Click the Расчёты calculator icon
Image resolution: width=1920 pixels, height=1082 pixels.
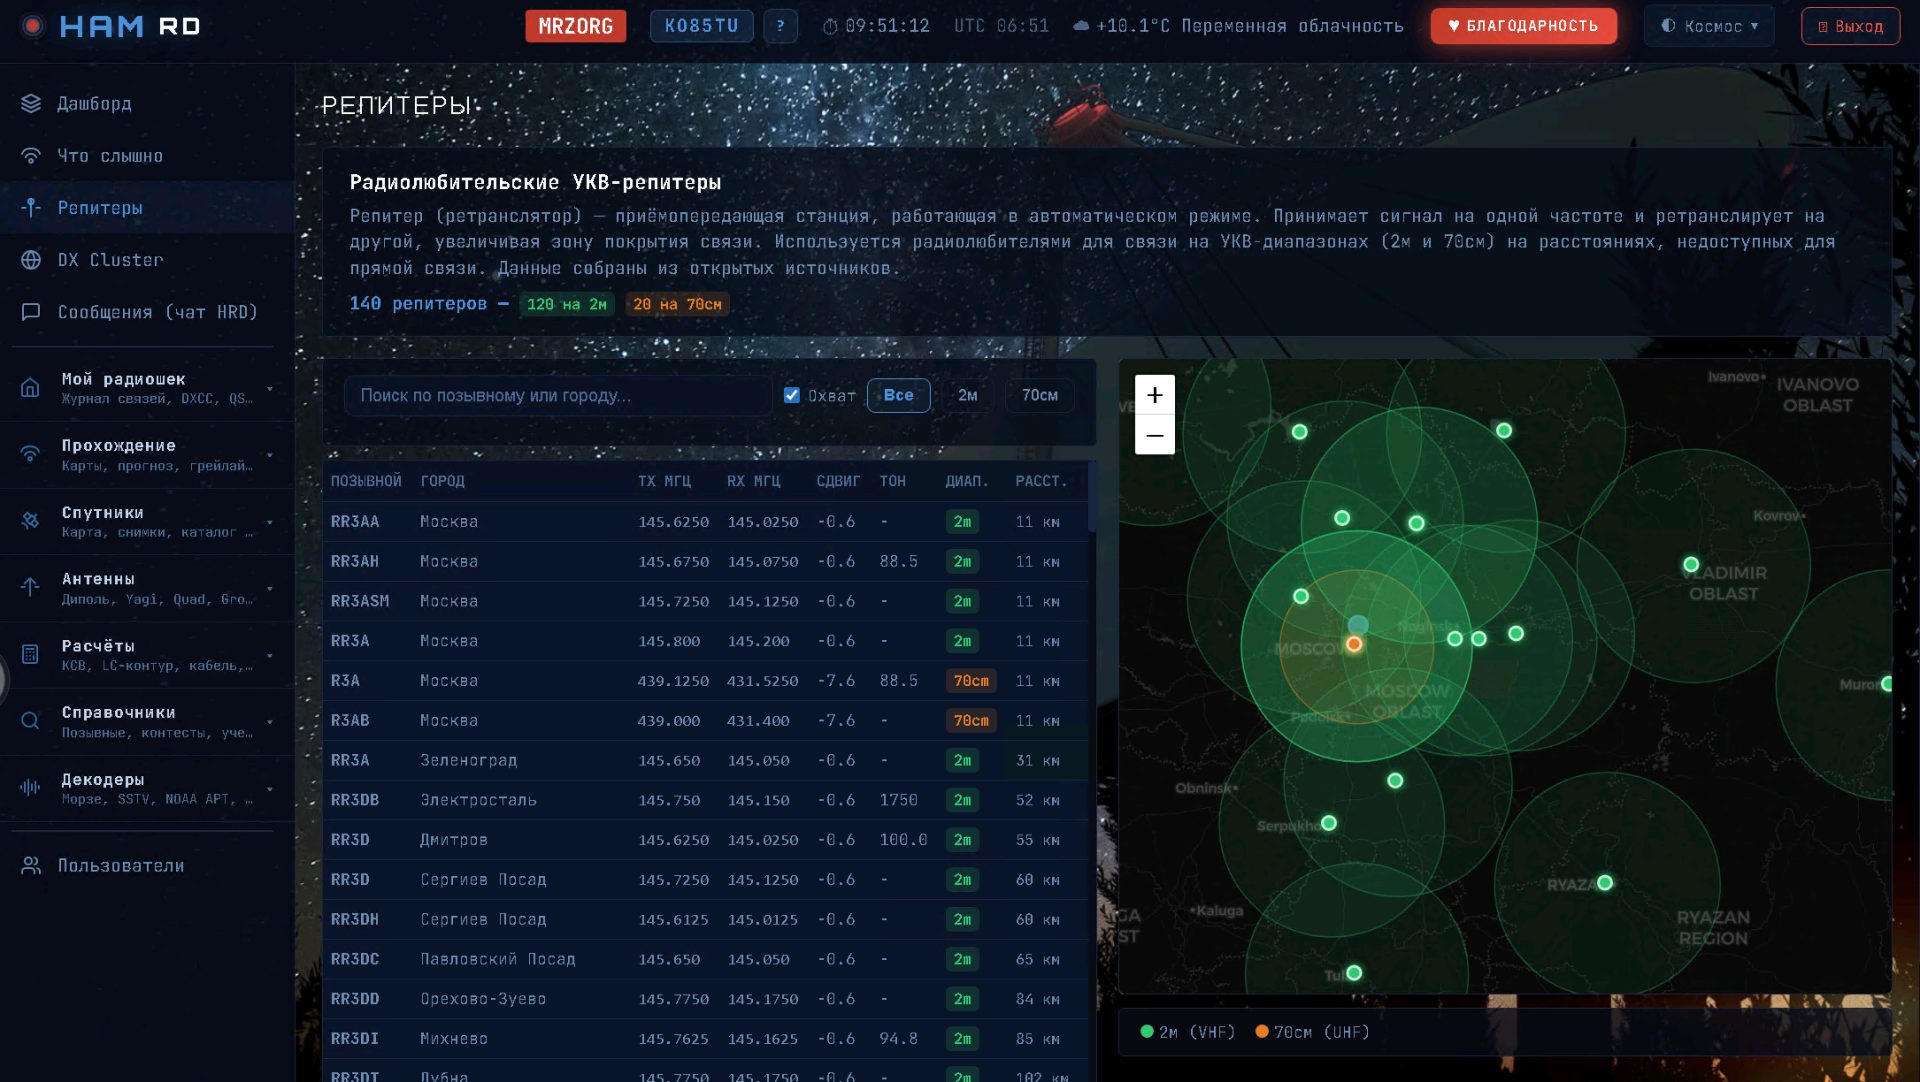31,655
